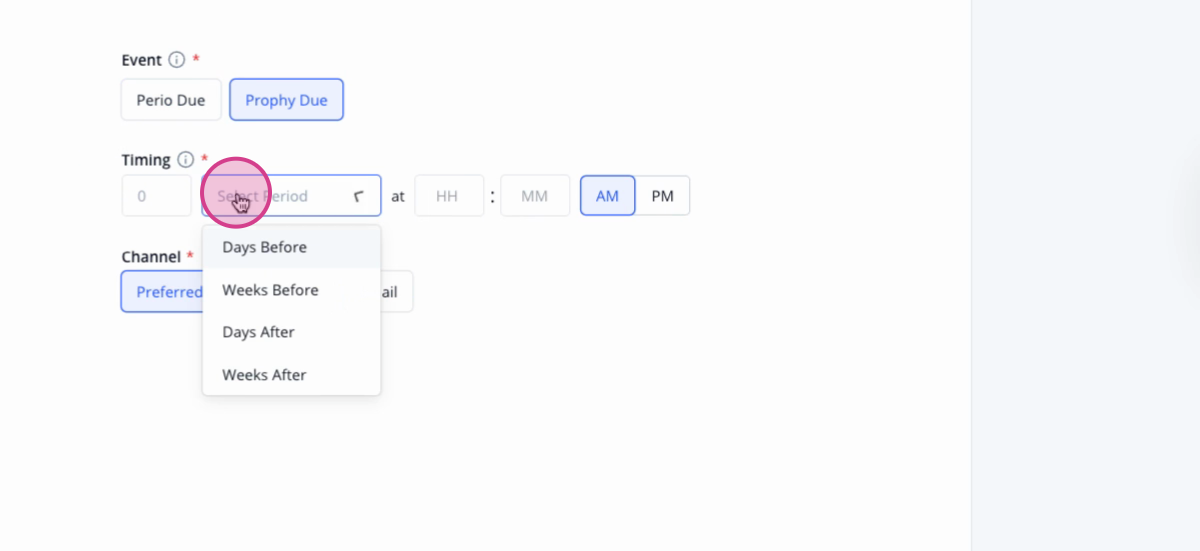The image size is (1200, 551).
Task: Click the Event field label
Action: (x=141, y=60)
